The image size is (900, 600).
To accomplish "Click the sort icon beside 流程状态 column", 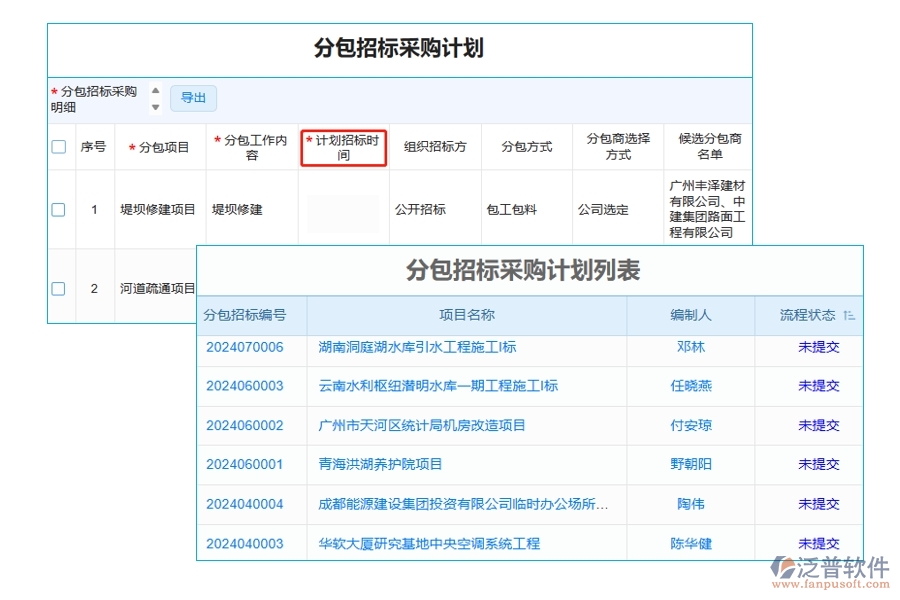I will point(849,315).
